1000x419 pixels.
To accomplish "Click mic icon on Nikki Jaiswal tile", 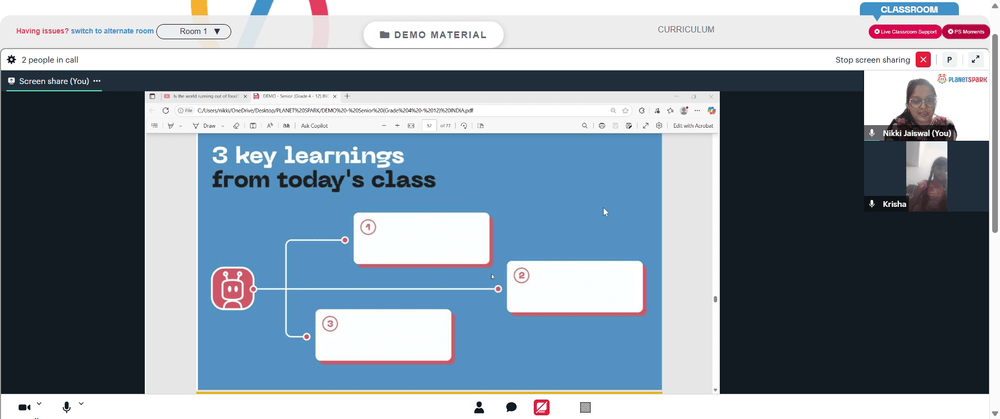I will (872, 133).
